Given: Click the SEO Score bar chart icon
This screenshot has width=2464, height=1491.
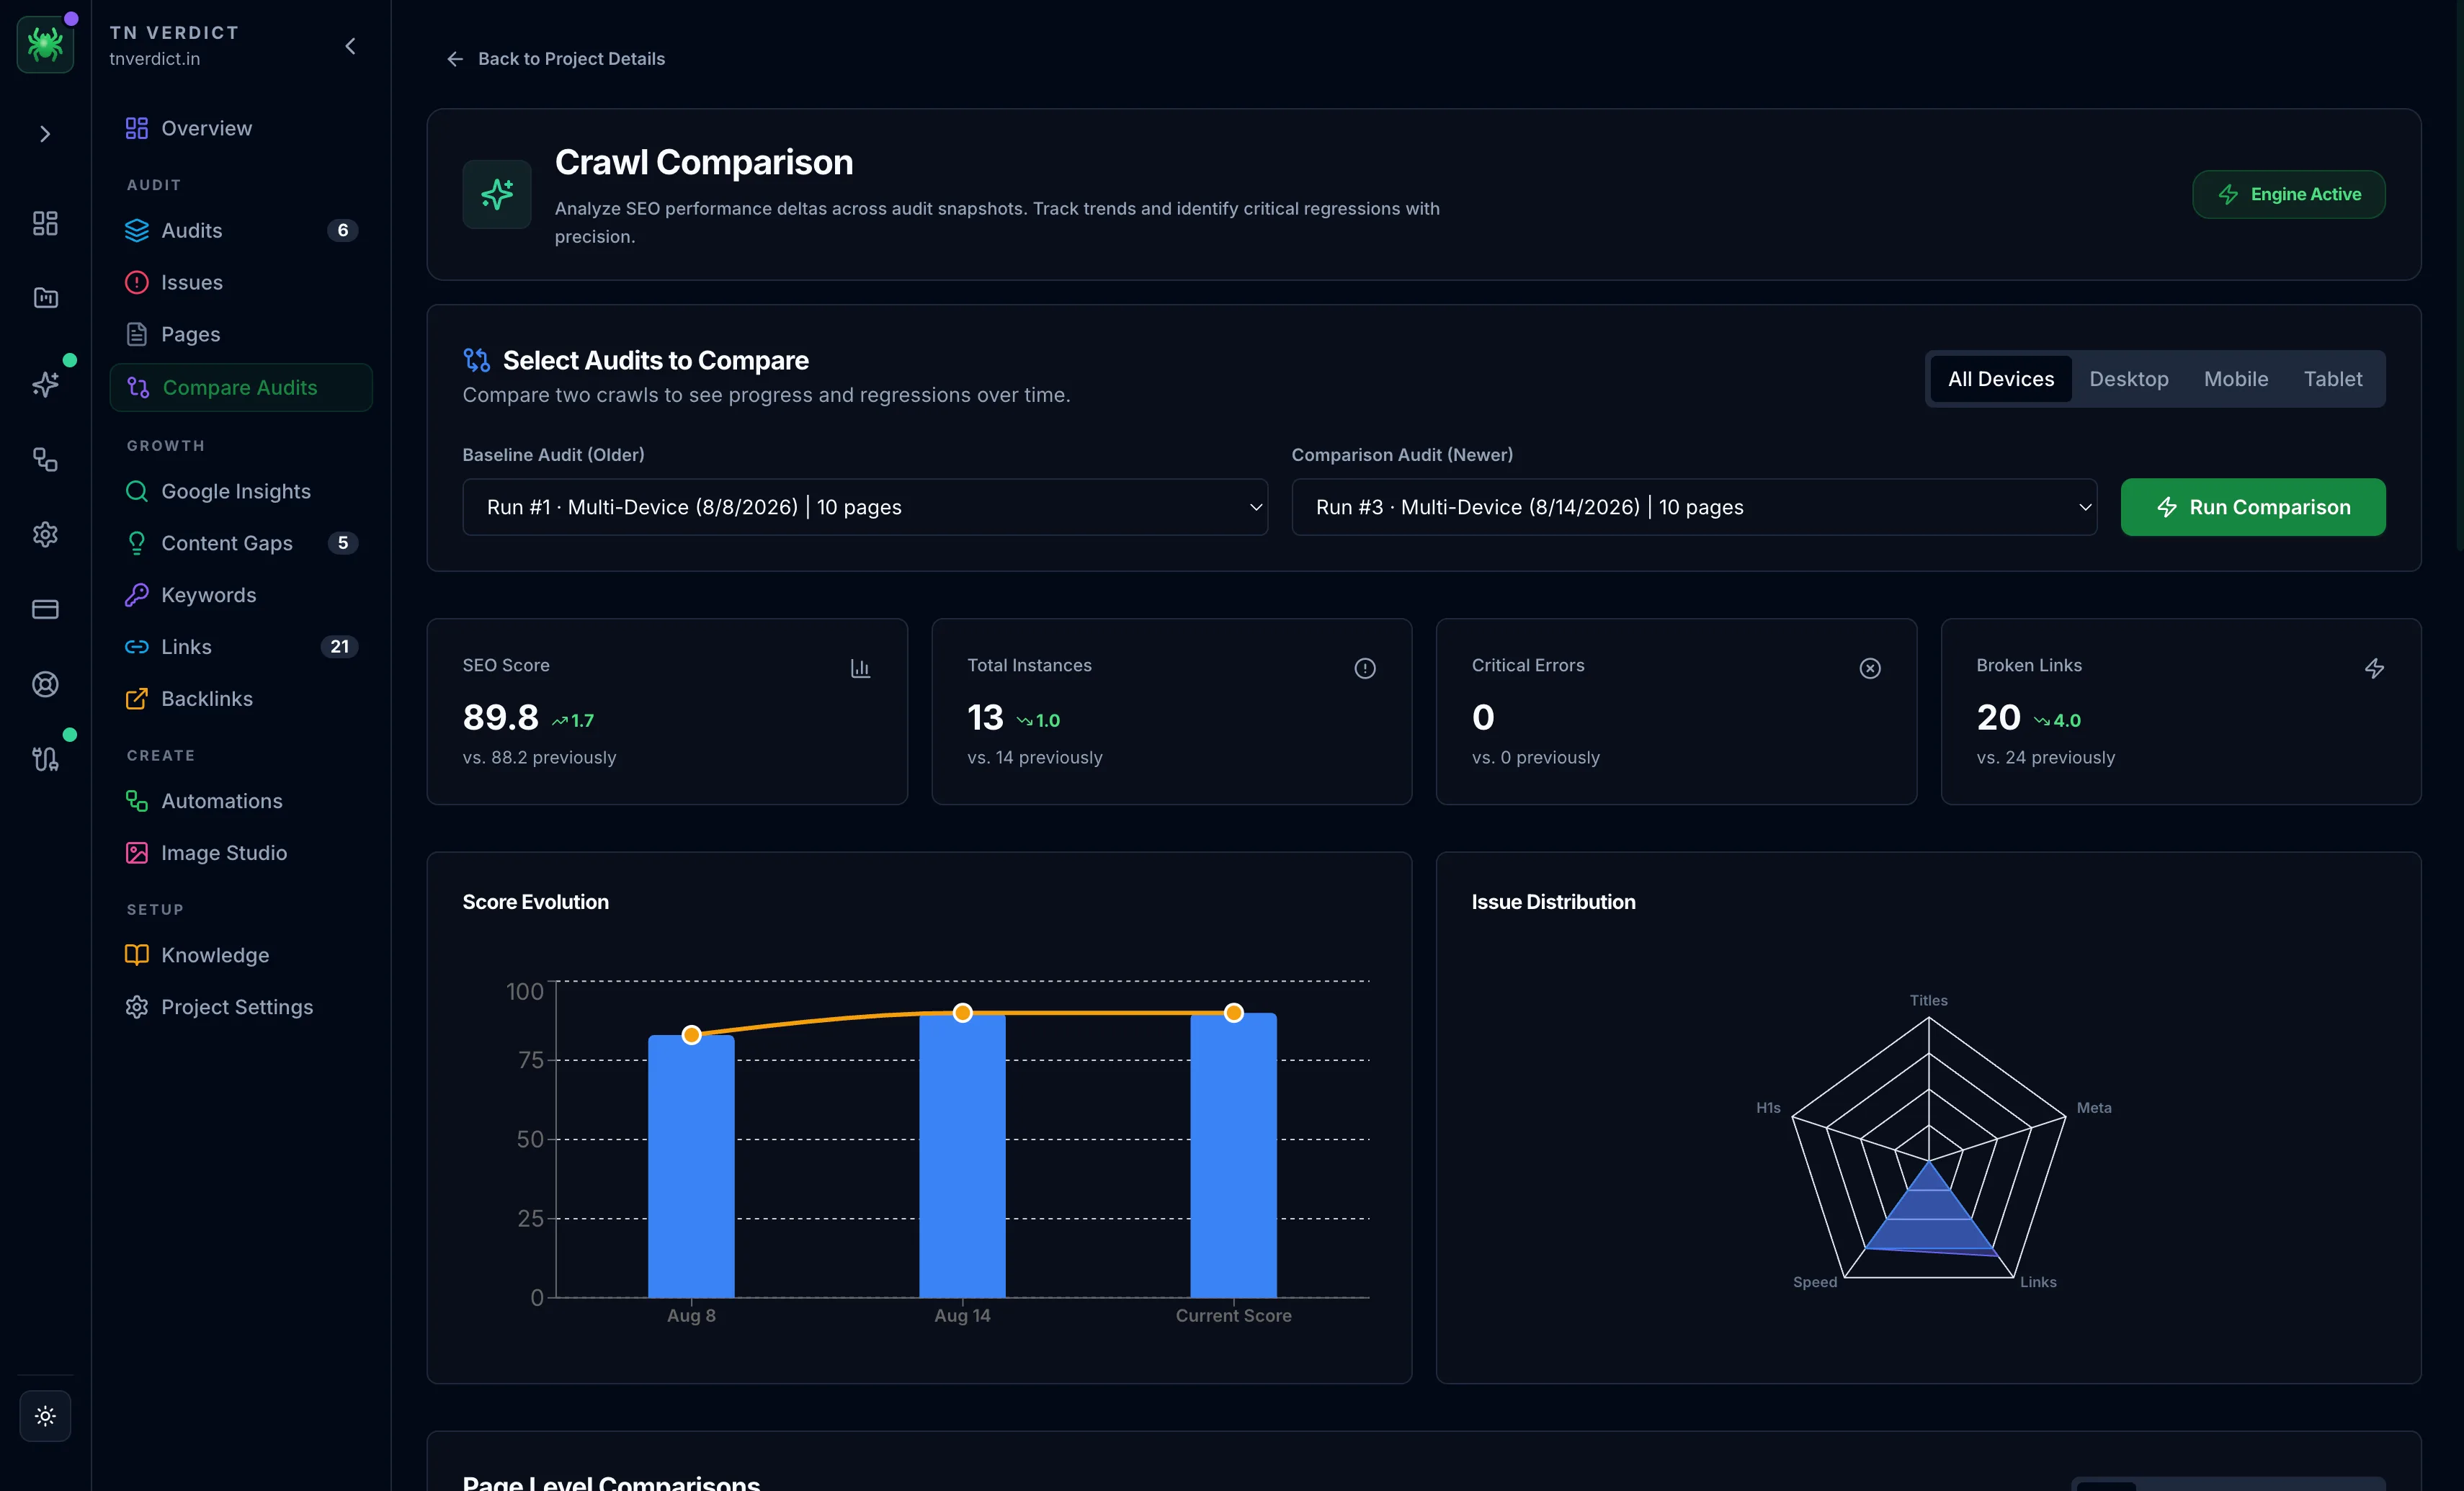Looking at the screenshot, I should 860,668.
